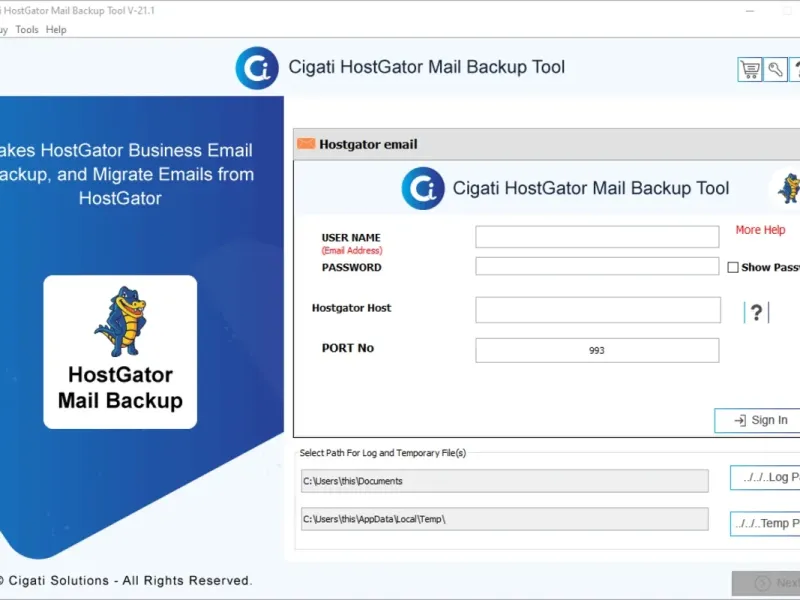
Task: Minimize the application window
Action: [x=749, y=11]
